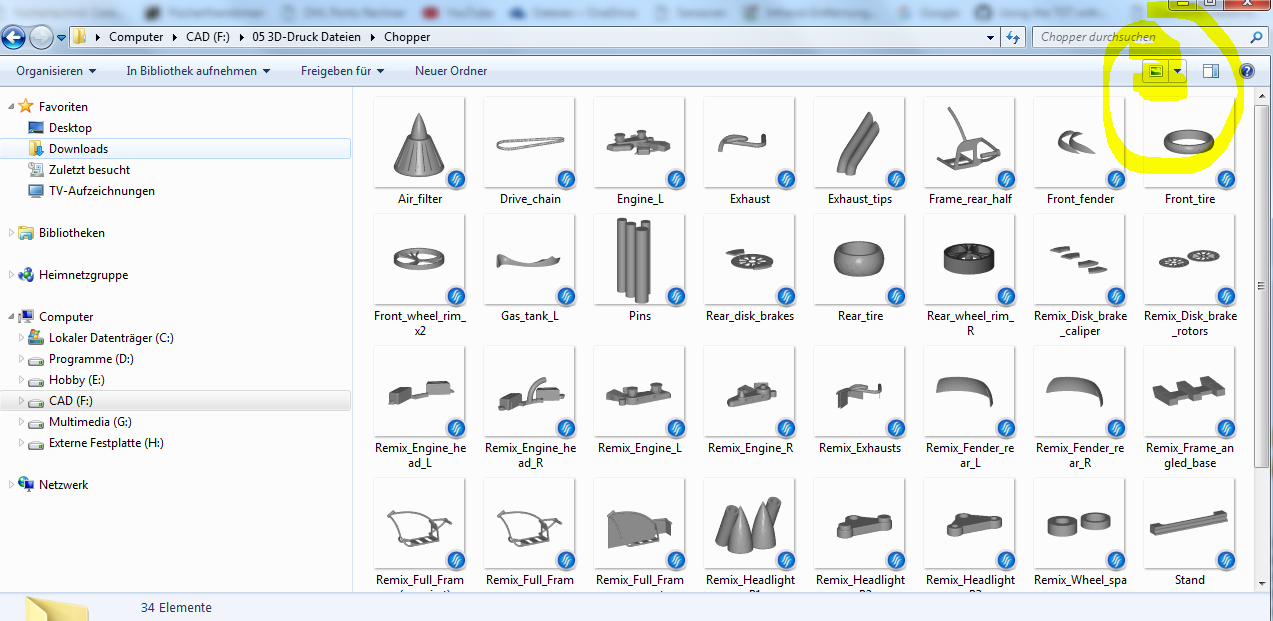Viewport: 1273px width, 621px height.
Task: Select the Gas_tank_L file icon
Action: tap(529, 260)
